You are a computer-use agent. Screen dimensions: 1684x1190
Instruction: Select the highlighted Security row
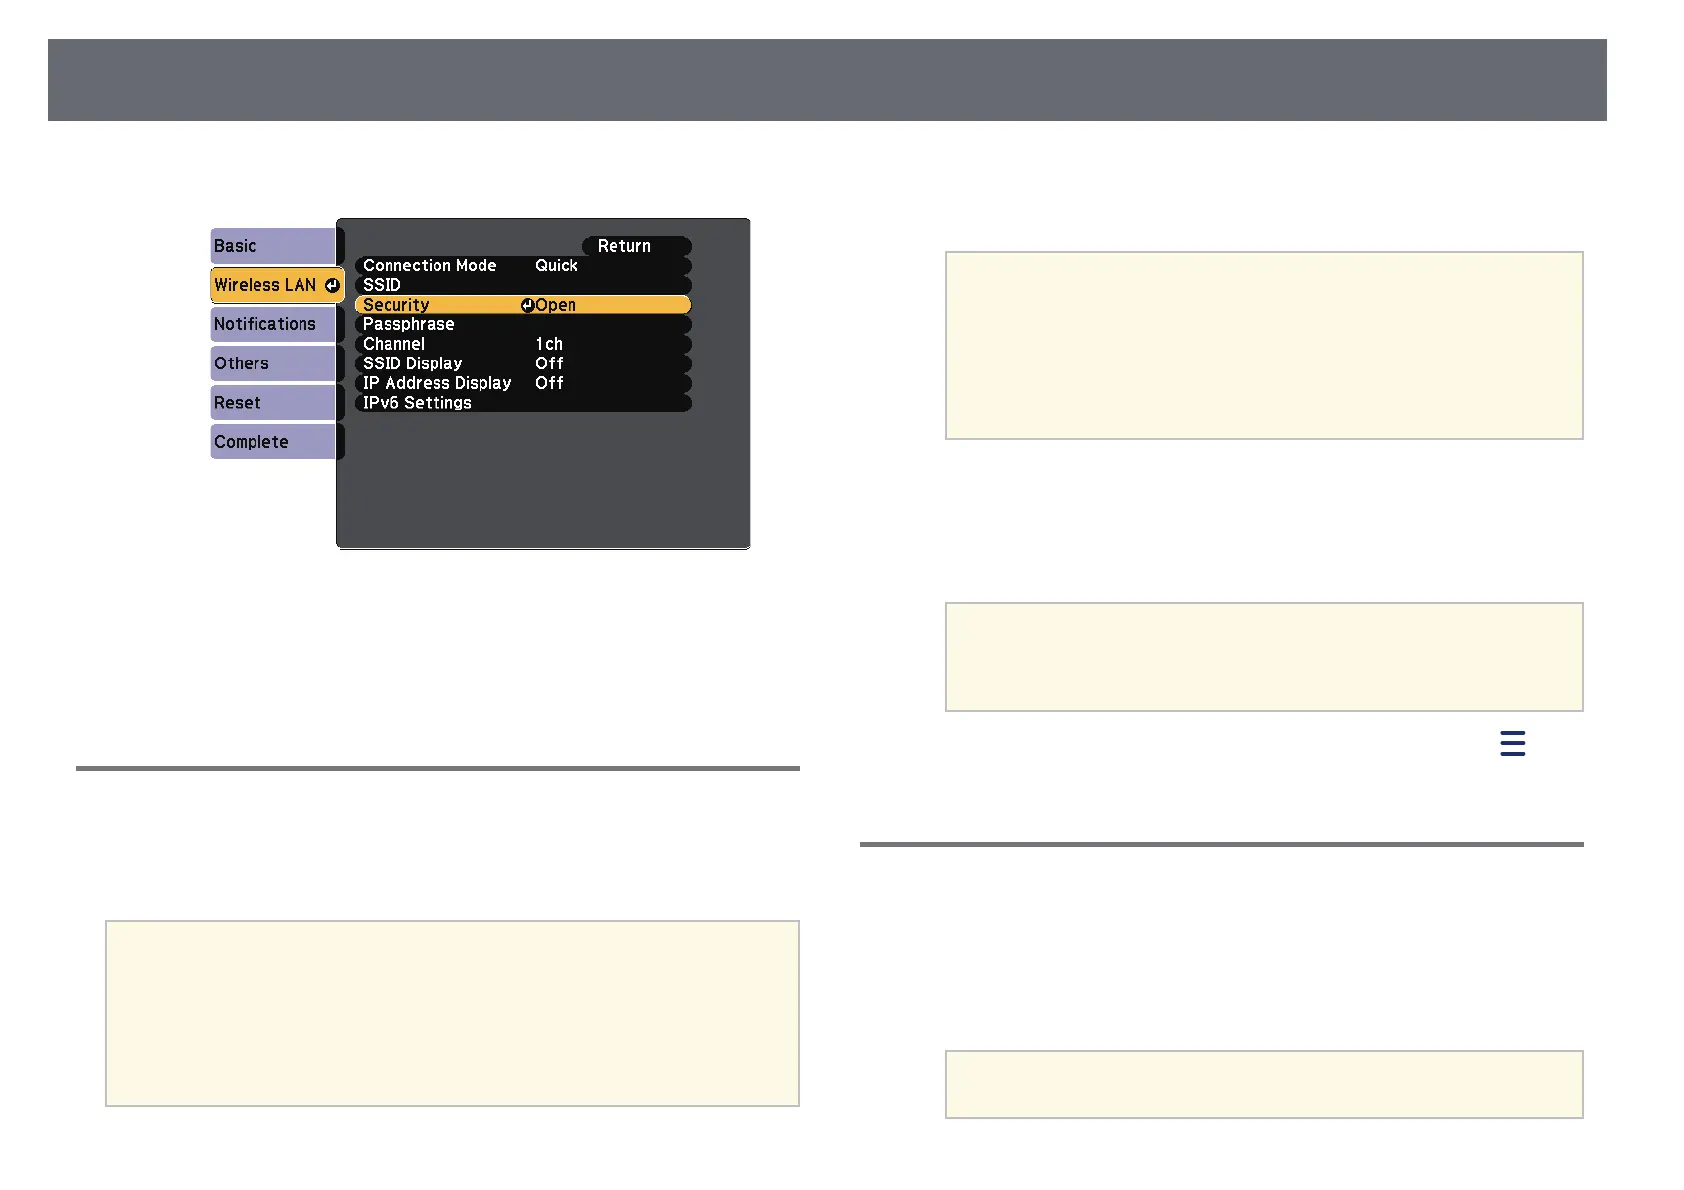523,305
